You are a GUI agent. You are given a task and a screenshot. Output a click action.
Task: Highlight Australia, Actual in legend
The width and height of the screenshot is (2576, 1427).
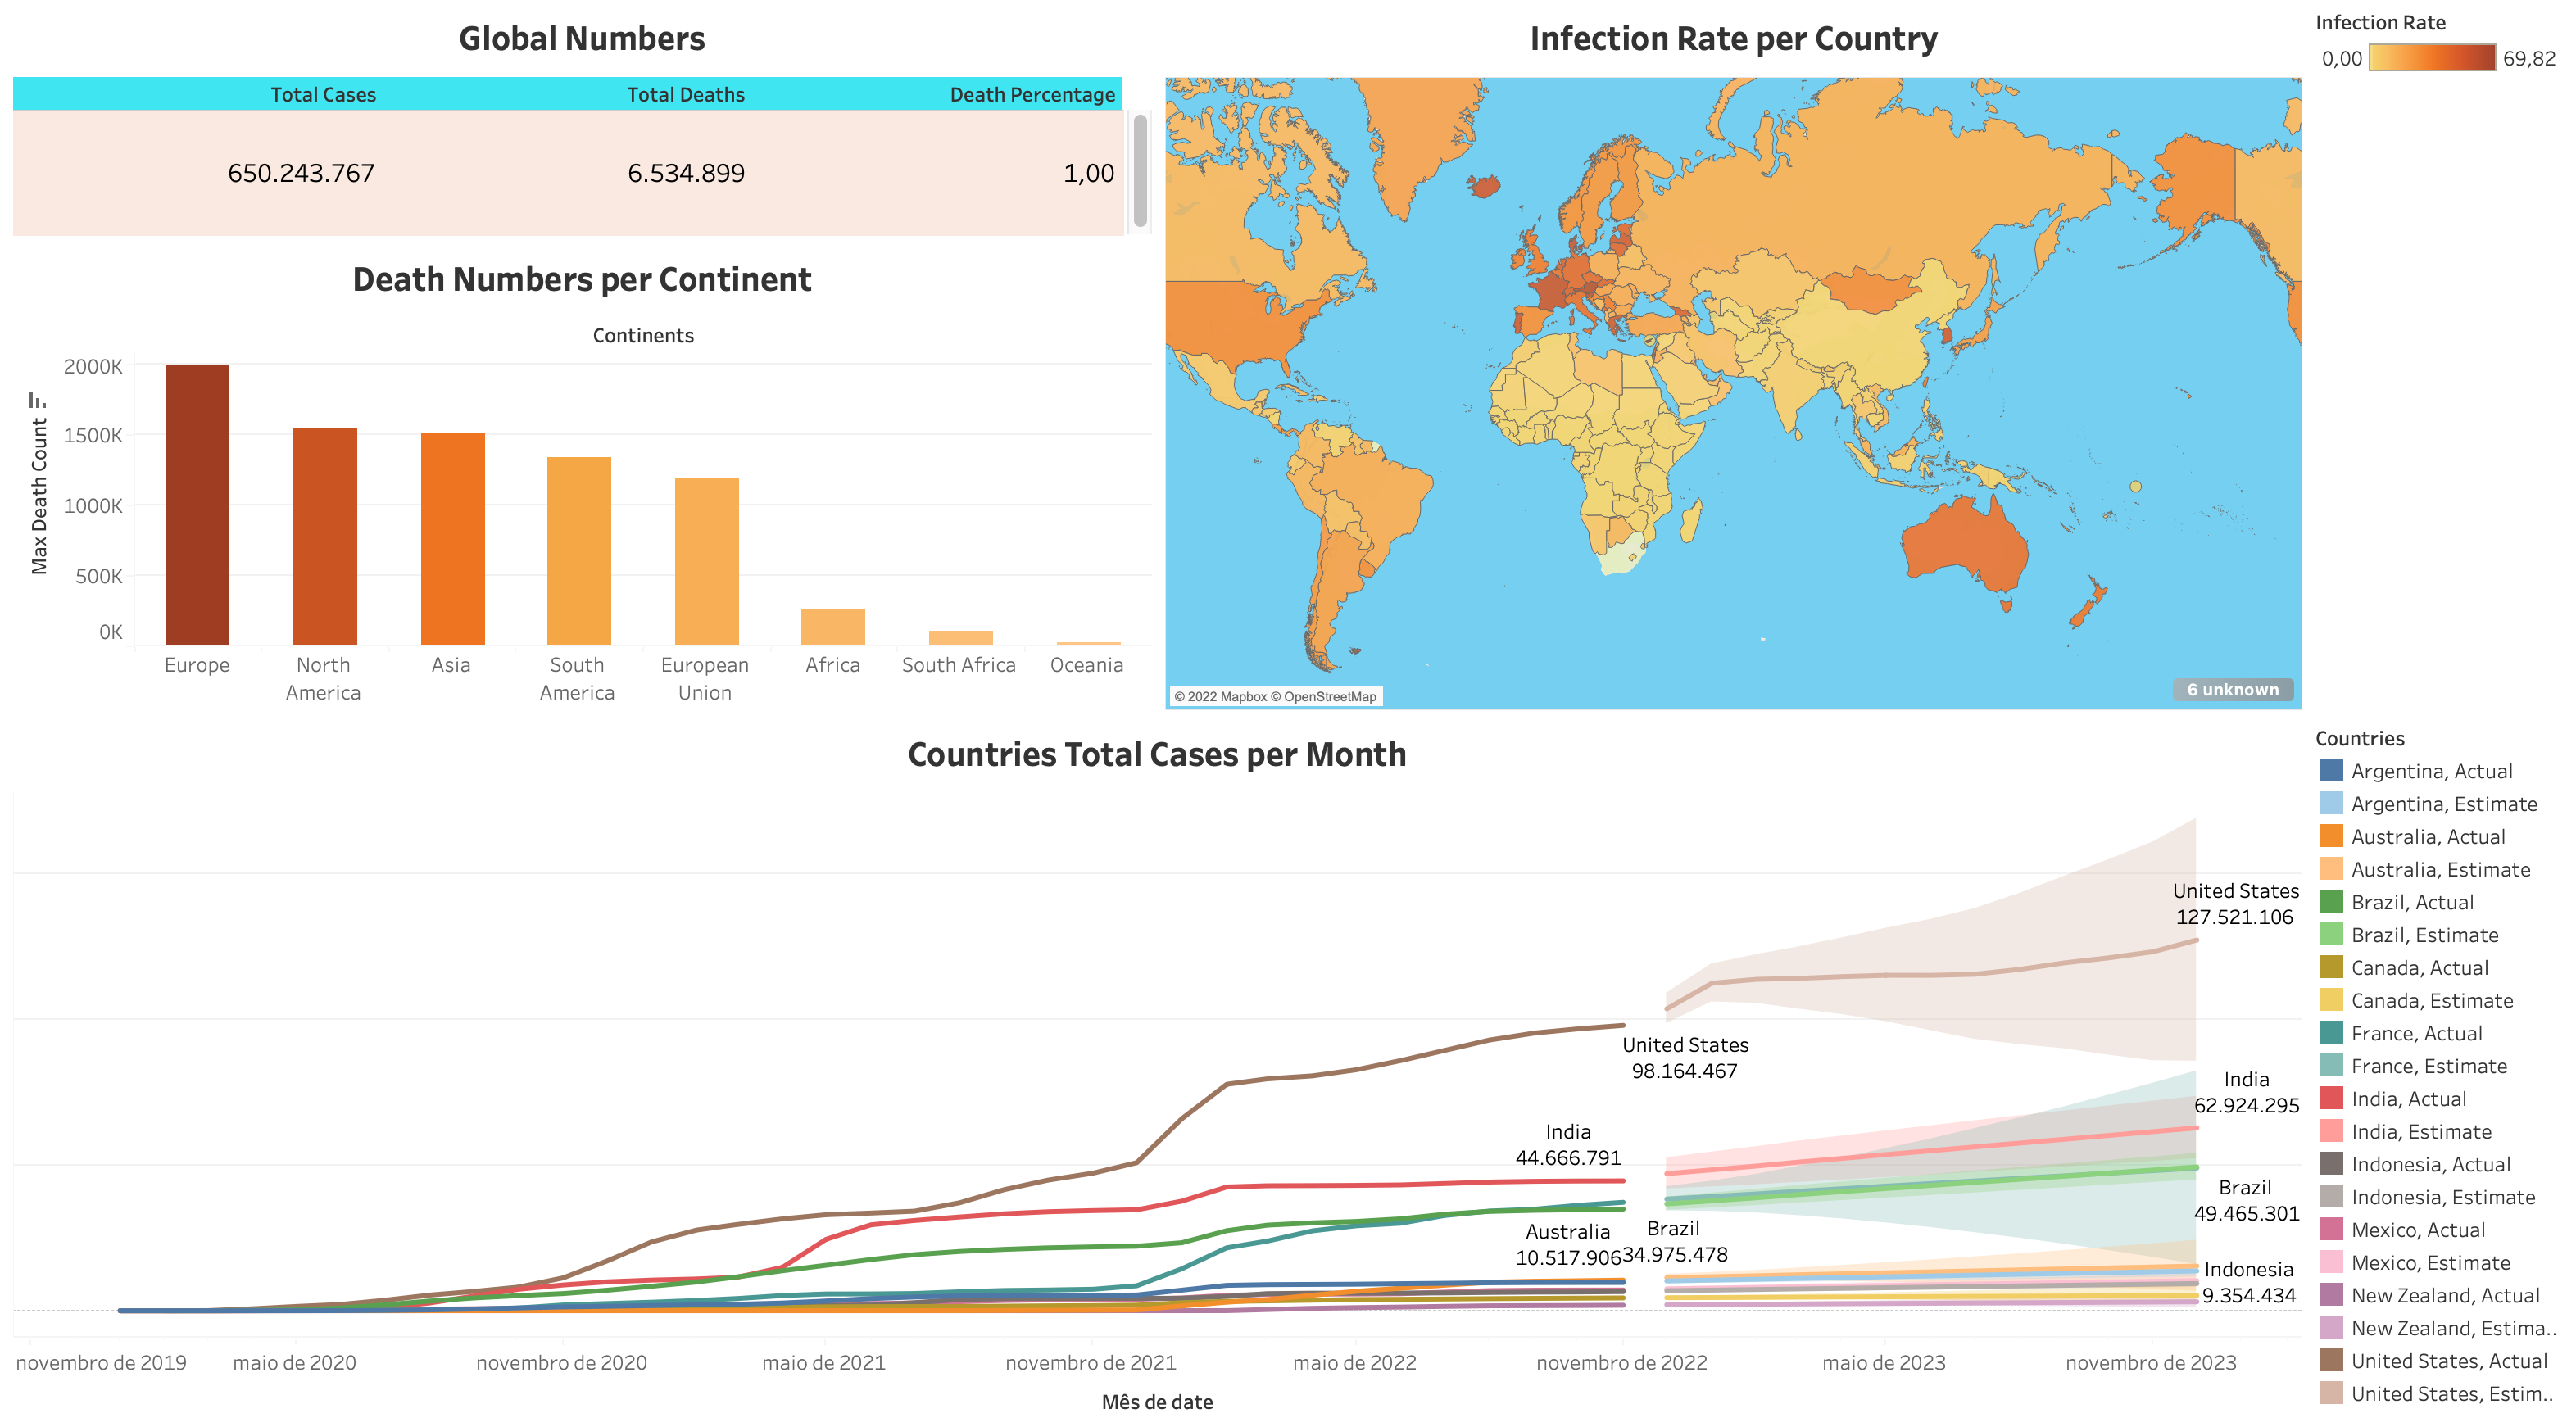tap(2331, 837)
